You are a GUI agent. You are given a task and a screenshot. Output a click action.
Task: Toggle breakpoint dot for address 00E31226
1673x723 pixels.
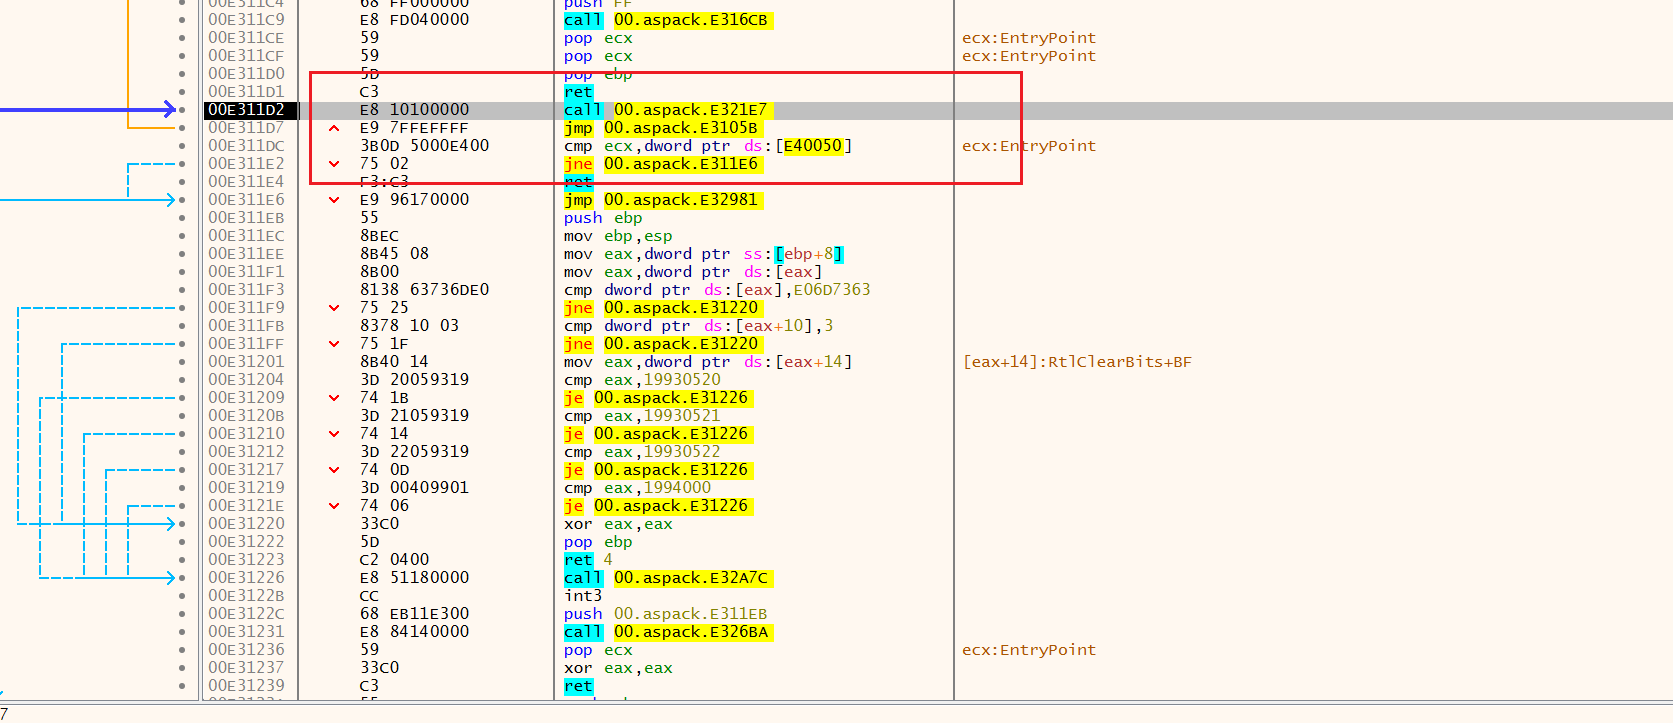coord(181,578)
